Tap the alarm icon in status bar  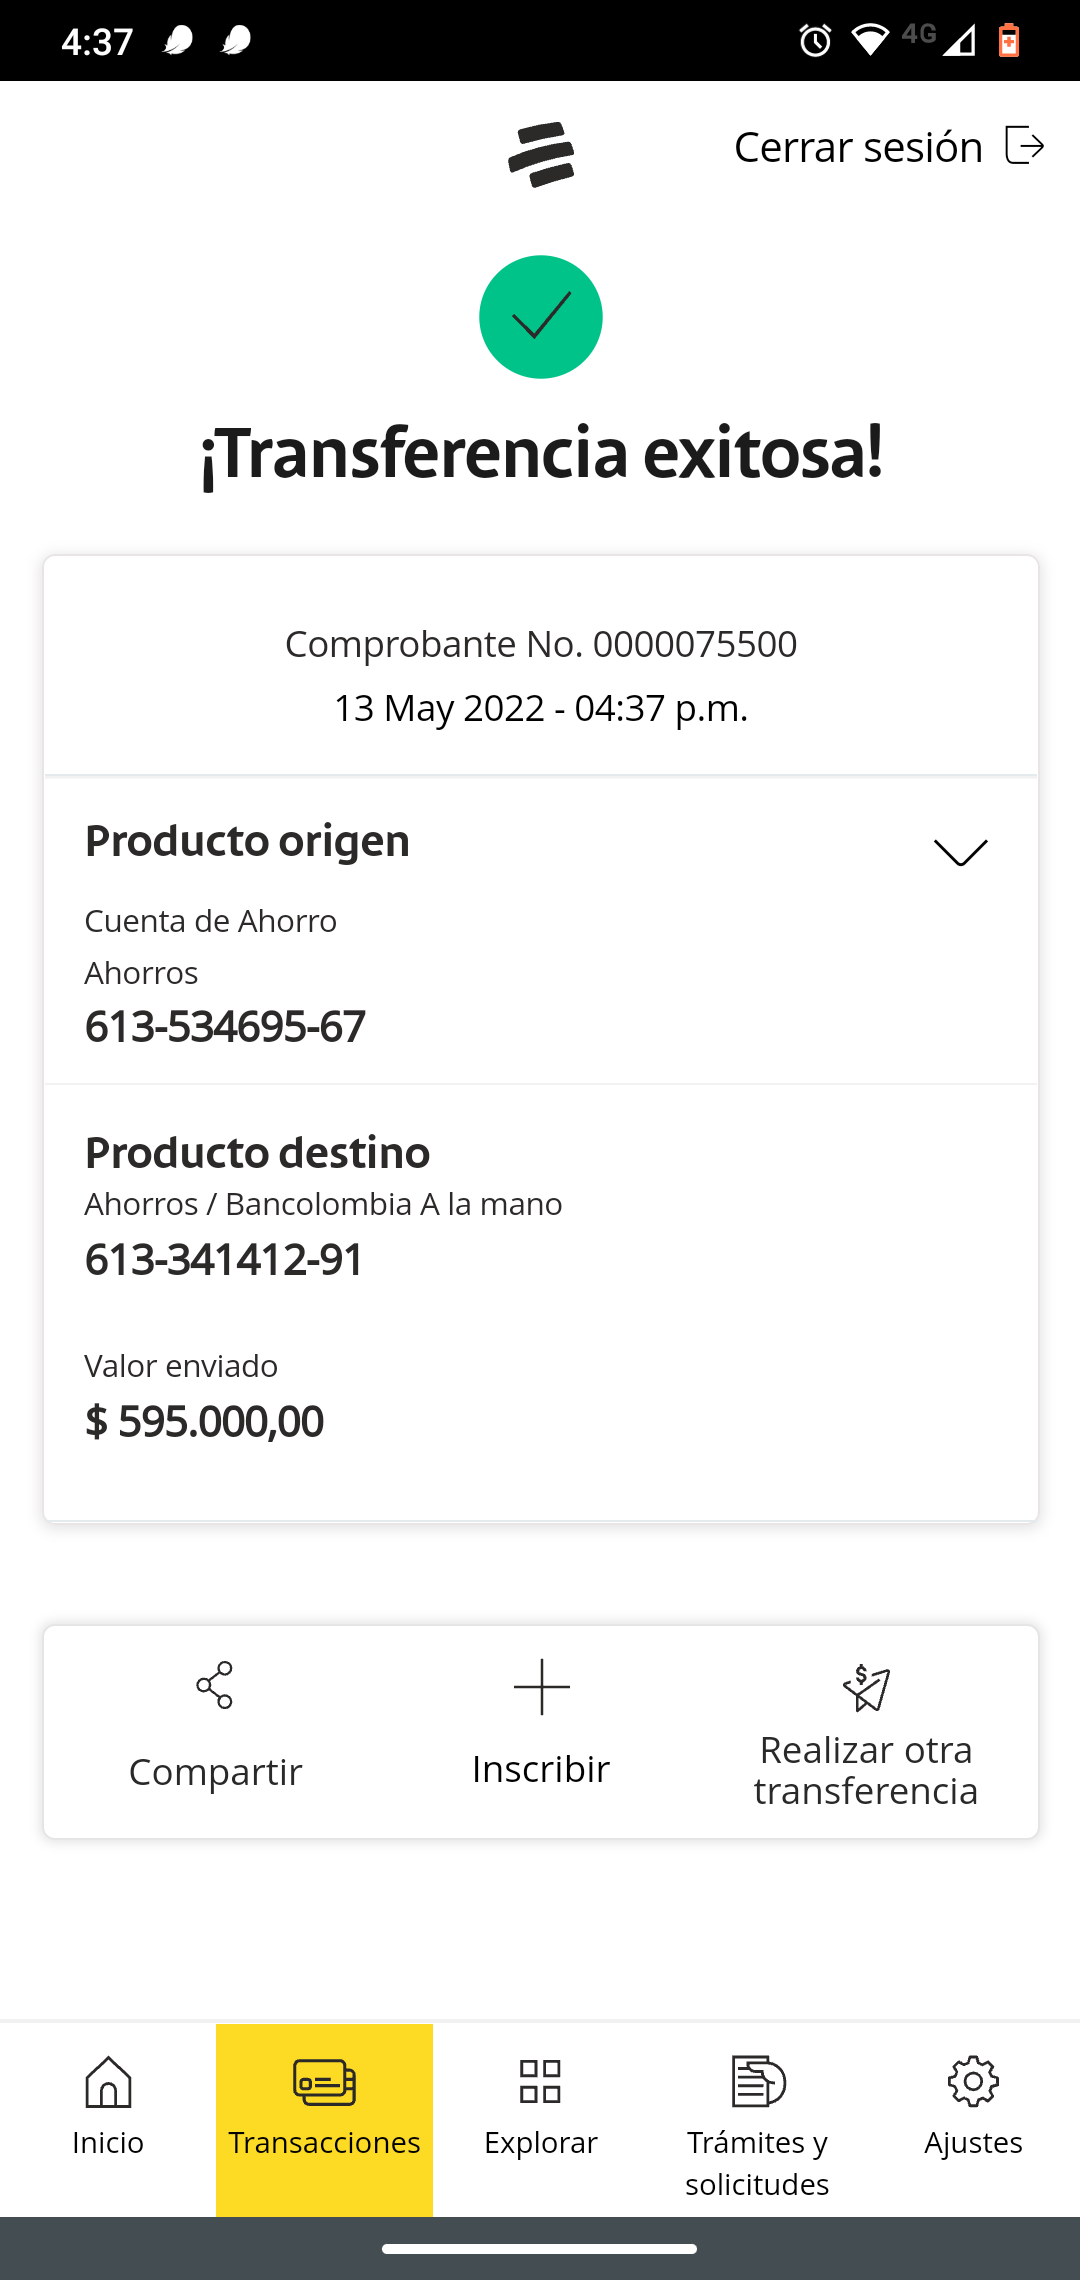coord(815,41)
